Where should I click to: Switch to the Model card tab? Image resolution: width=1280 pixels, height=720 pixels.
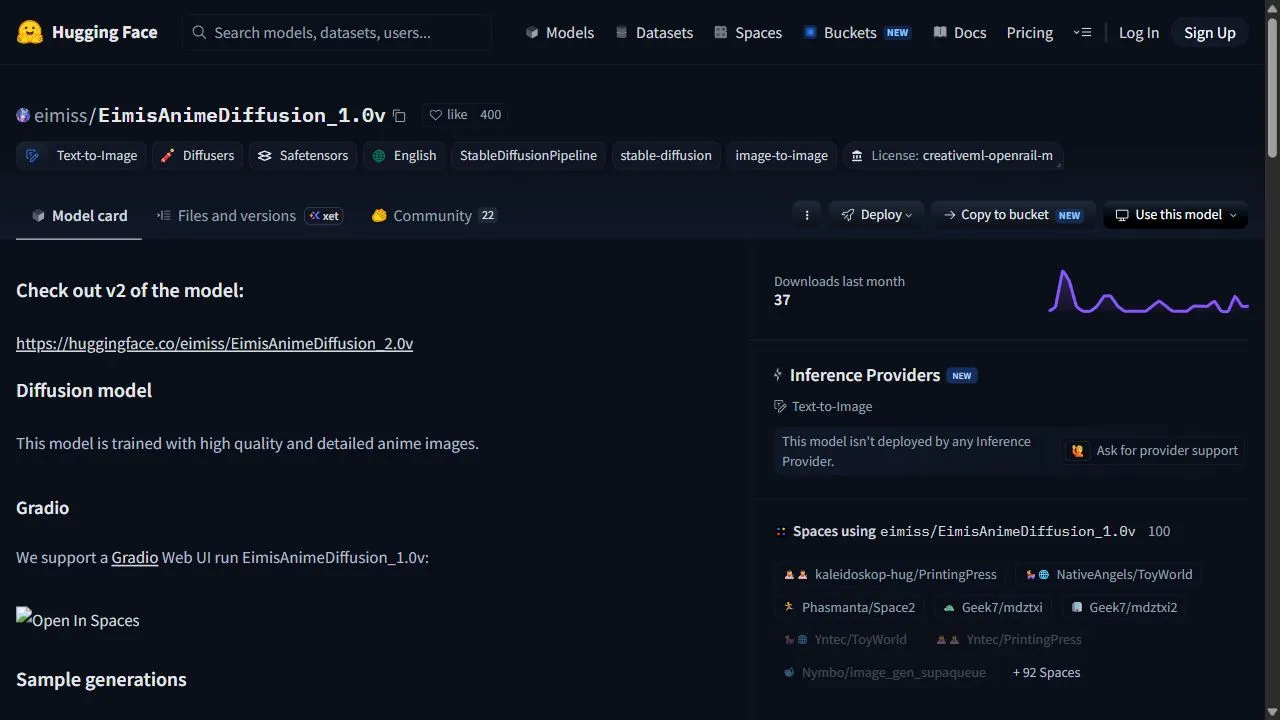coord(79,216)
